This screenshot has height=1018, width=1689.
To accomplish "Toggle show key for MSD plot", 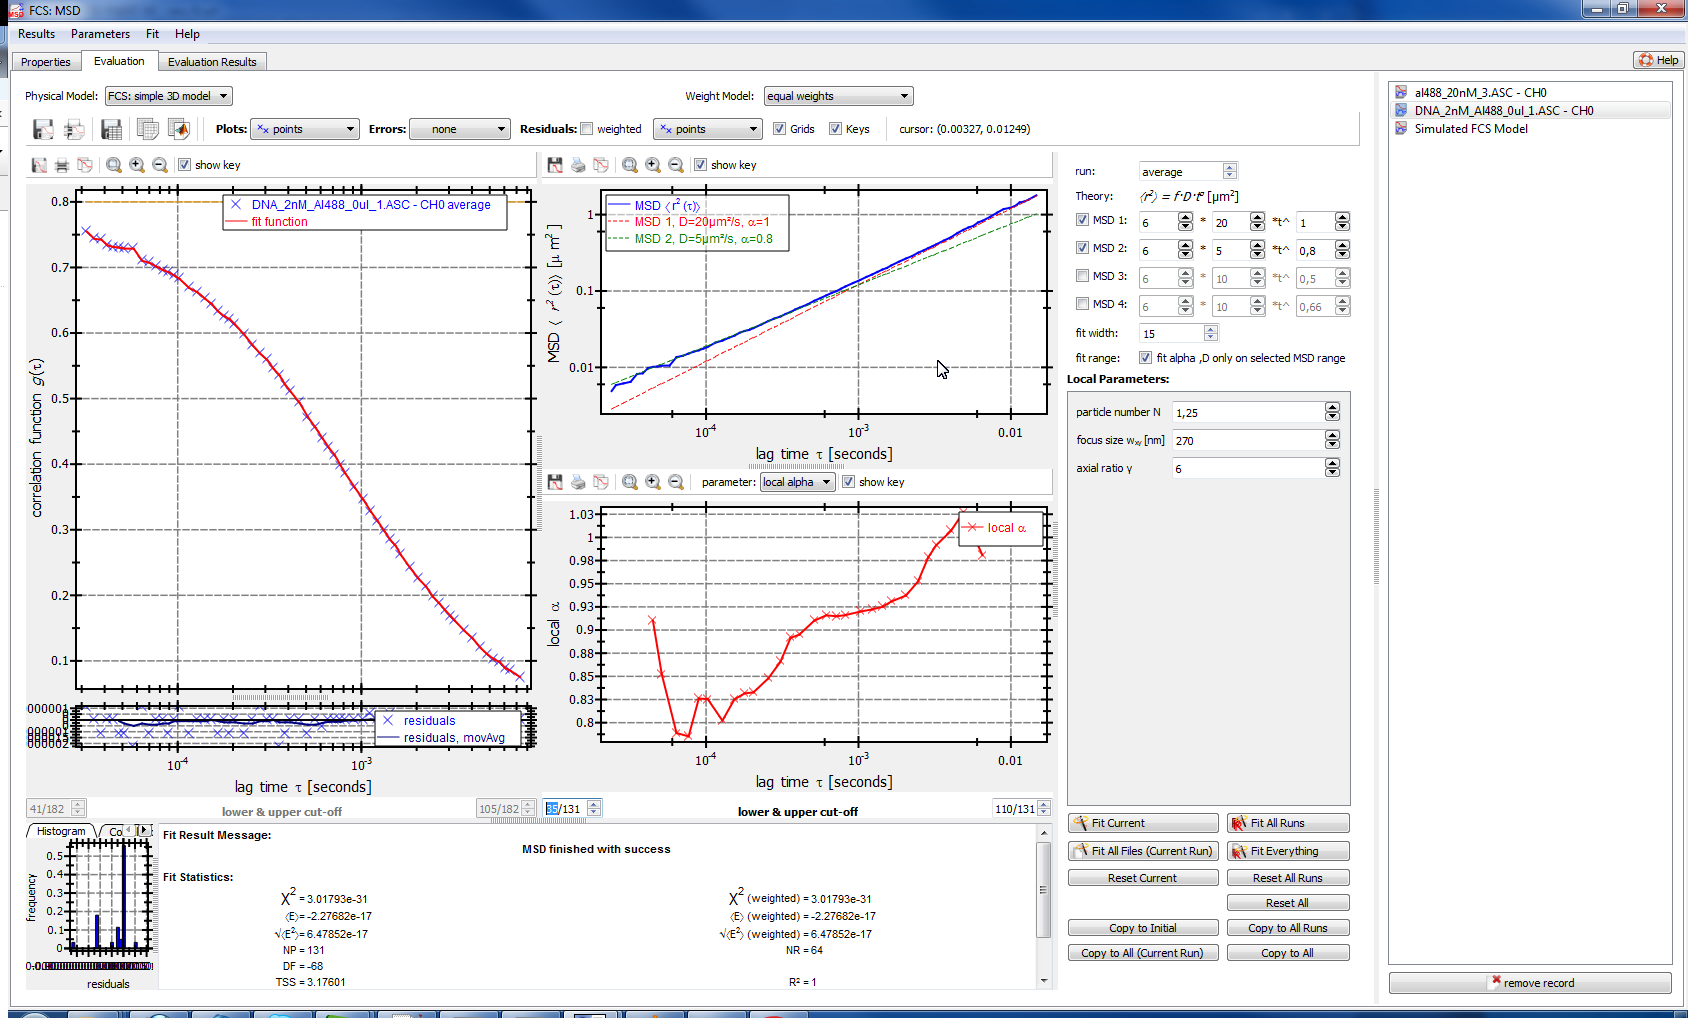I will point(701,165).
